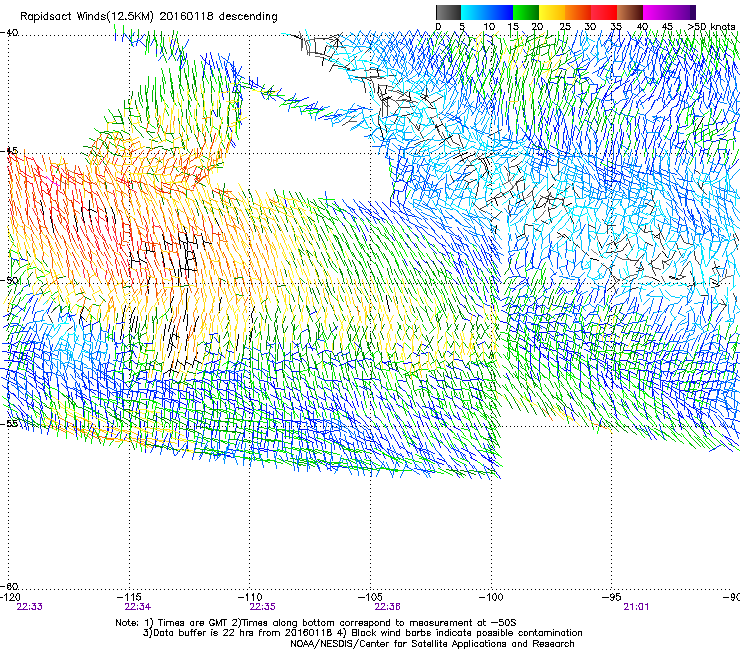This screenshot has width=740, height=650.
Task: Click the dark blue 10-15 knots legend segment
Action: (x=500, y=12)
